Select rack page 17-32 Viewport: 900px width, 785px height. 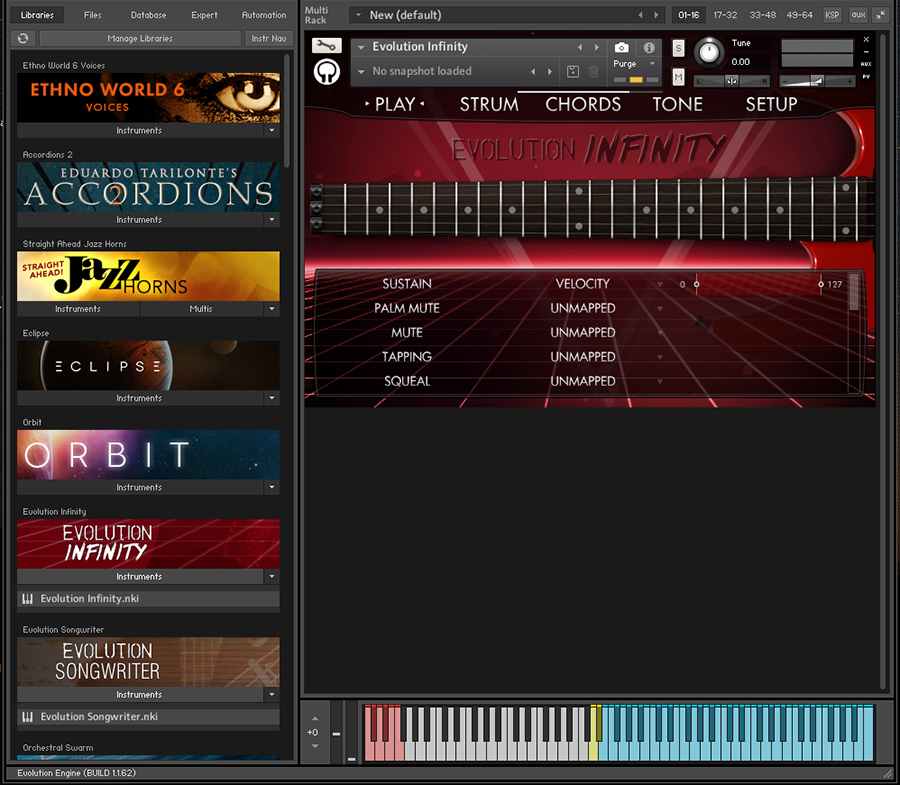725,15
